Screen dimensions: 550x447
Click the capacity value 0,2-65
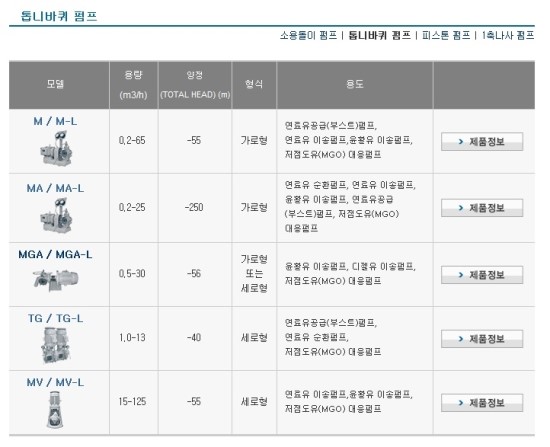pos(132,140)
